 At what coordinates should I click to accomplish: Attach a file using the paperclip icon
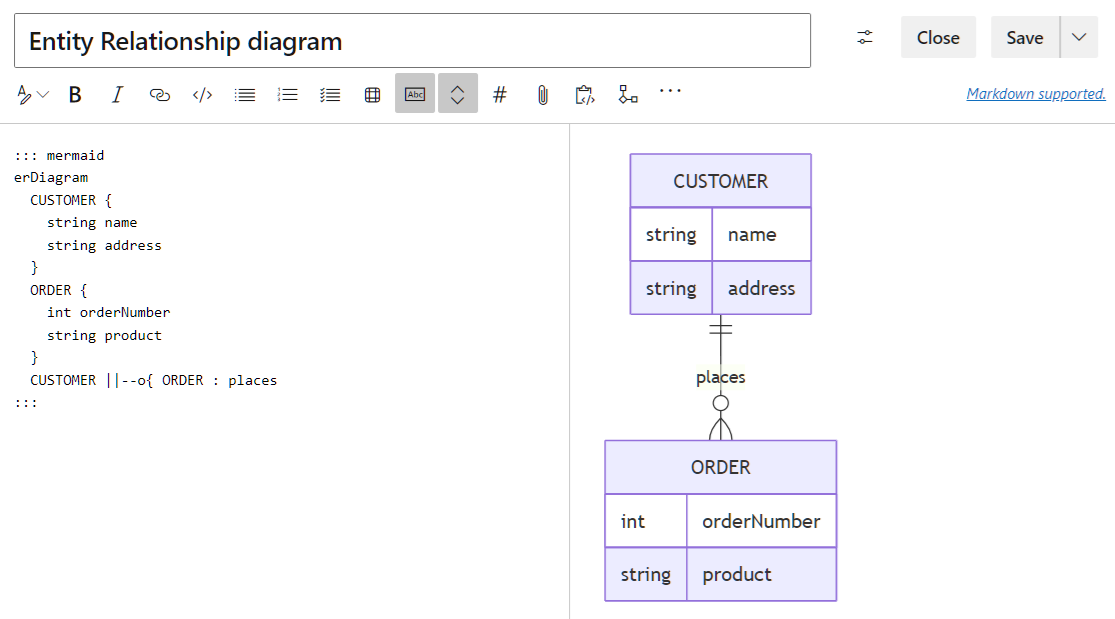click(x=542, y=93)
